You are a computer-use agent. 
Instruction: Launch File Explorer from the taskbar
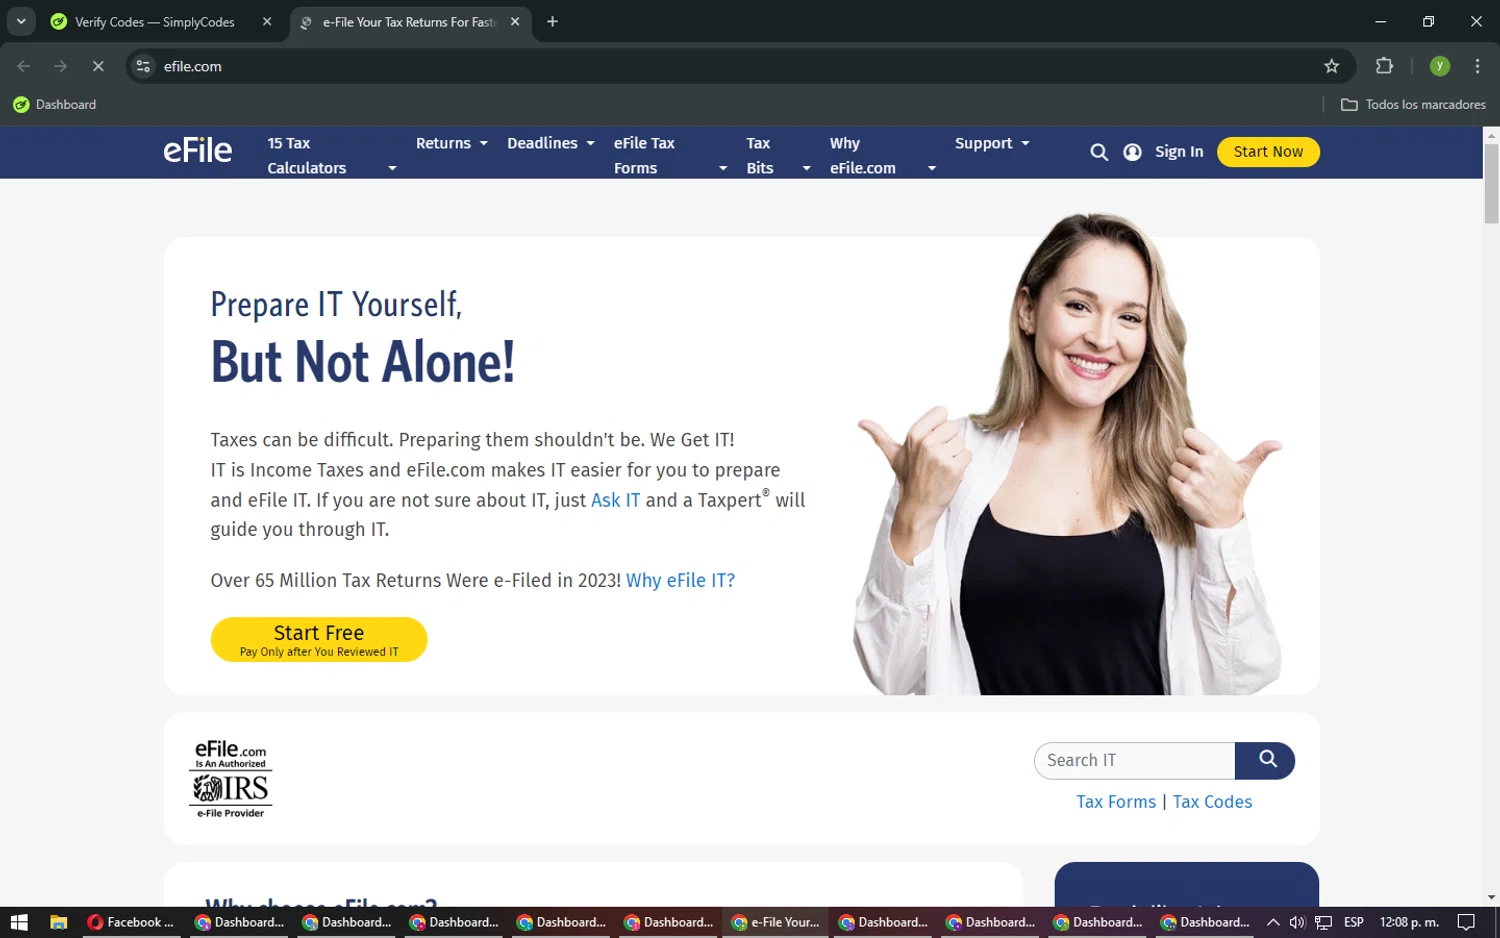point(58,922)
